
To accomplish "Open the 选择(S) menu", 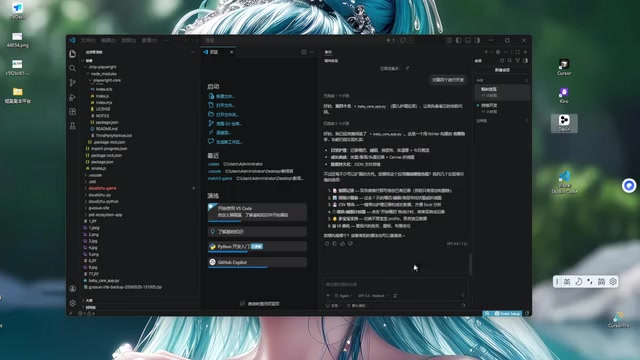I will point(129,40).
